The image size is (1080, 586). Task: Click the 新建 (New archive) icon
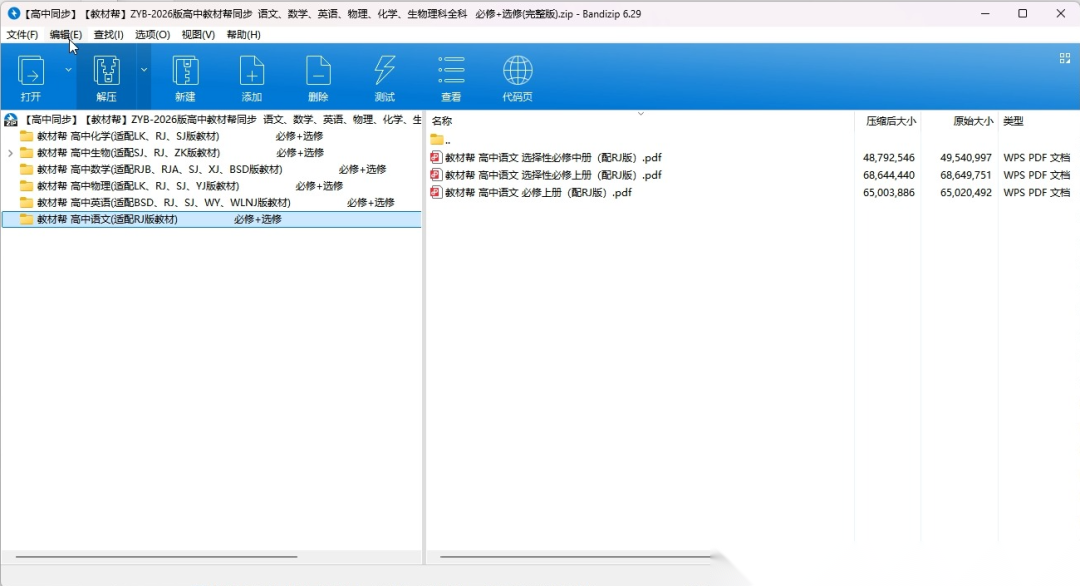tap(185, 72)
